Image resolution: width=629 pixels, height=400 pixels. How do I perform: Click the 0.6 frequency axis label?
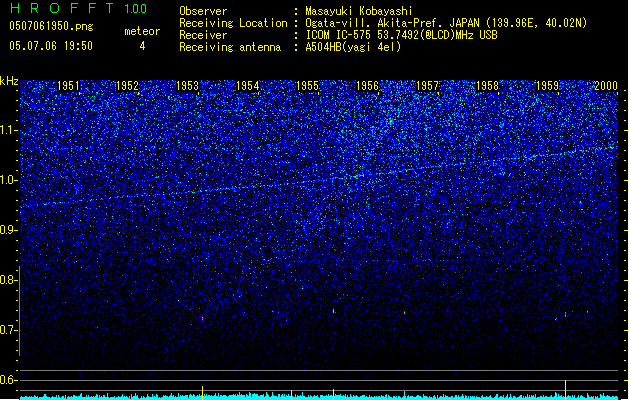point(8,380)
